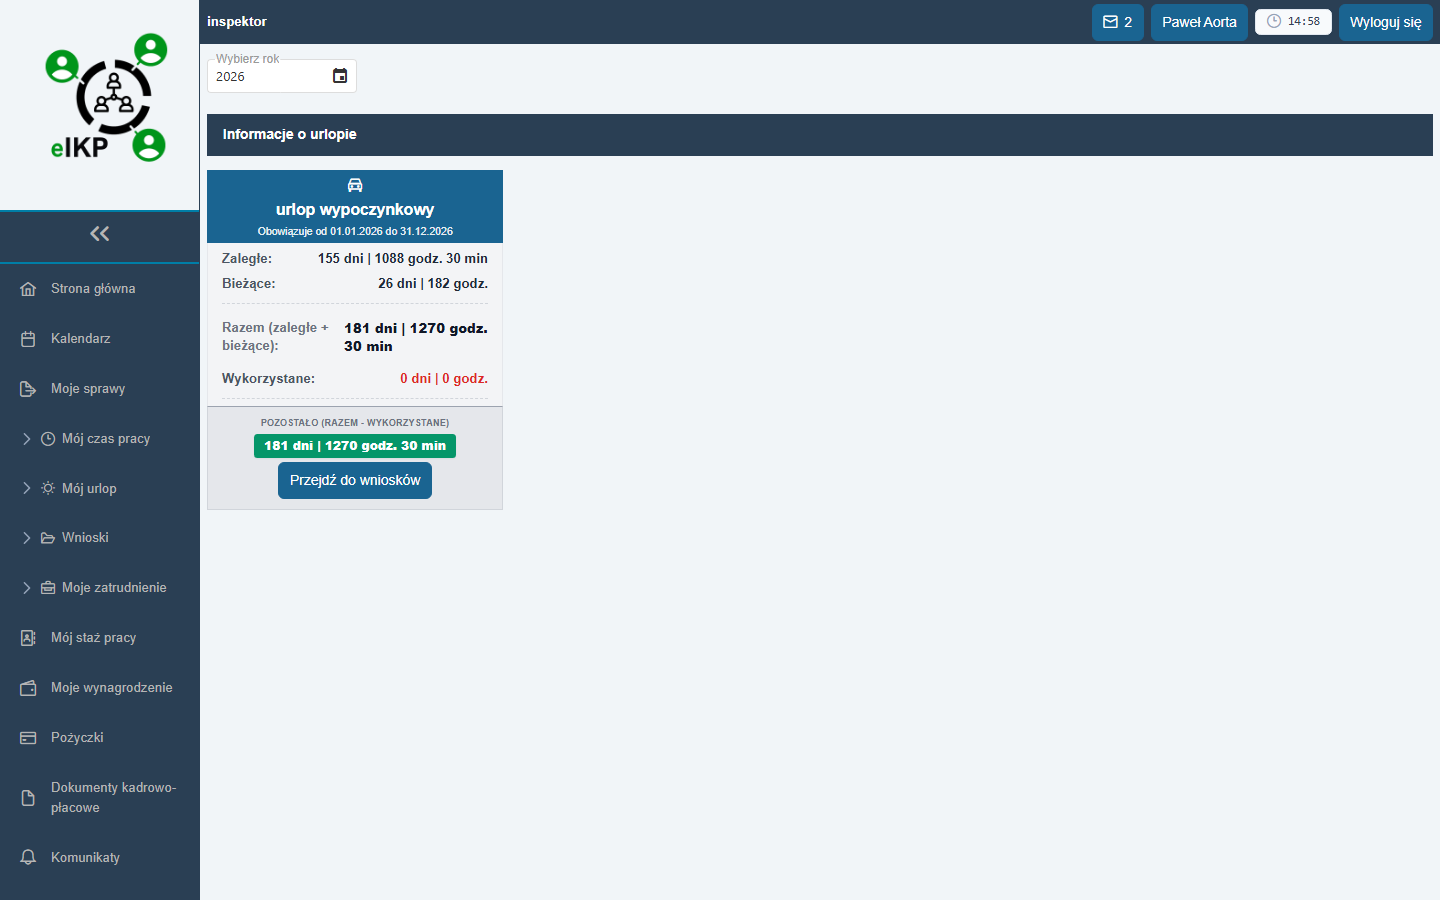The image size is (1440, 900).
Task: Open Strona główna menu item
Action: pos(100,289)
